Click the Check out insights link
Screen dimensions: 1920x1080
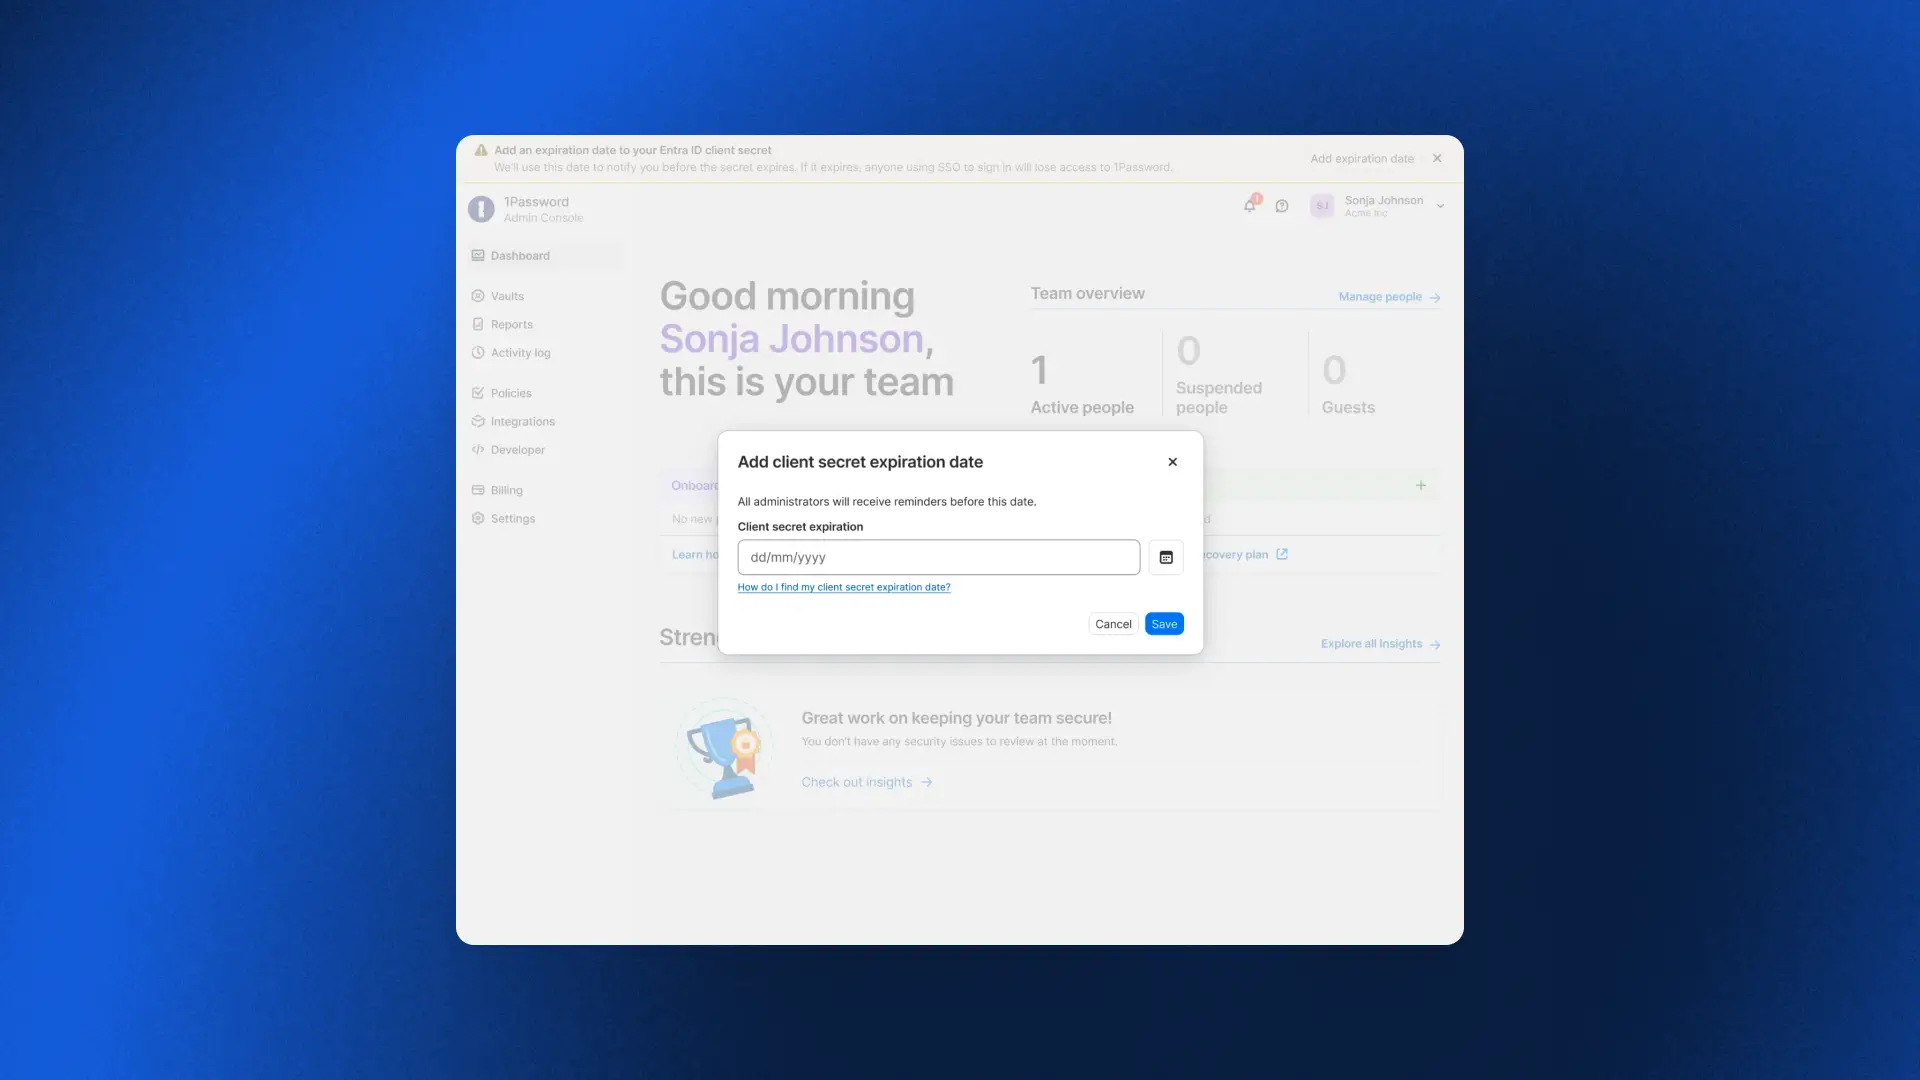[866, 782]
